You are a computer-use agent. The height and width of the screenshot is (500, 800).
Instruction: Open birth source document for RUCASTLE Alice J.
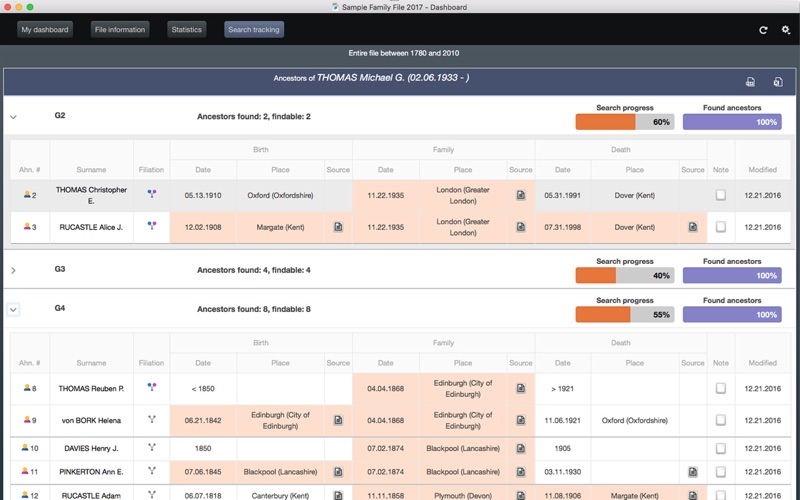(x=338, y=227)
